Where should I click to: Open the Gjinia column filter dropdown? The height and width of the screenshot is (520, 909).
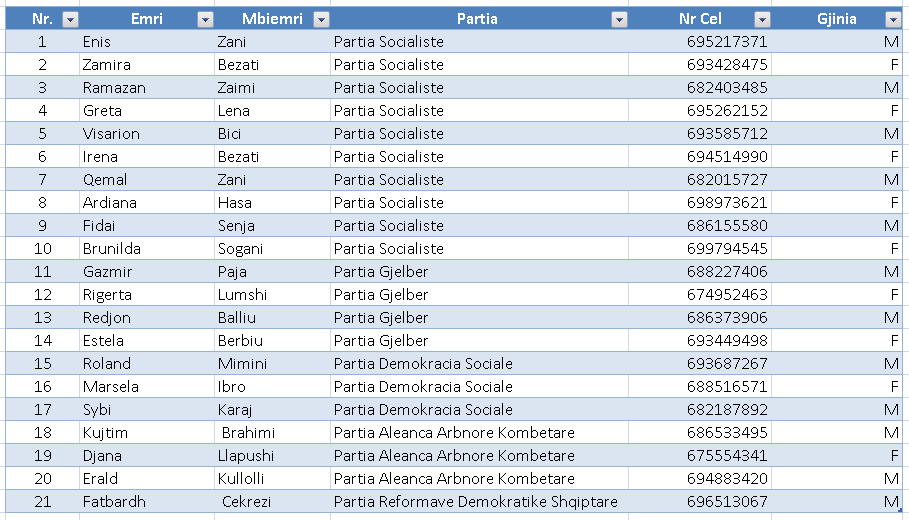coord(893,19)
